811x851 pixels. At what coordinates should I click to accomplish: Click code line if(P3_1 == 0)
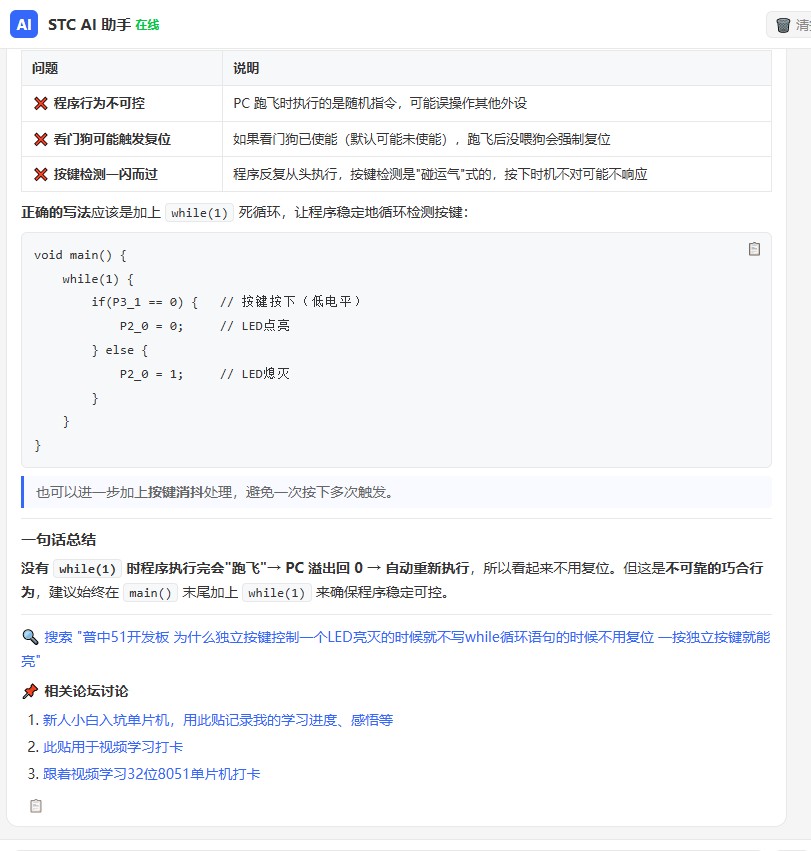pos(144,302)
